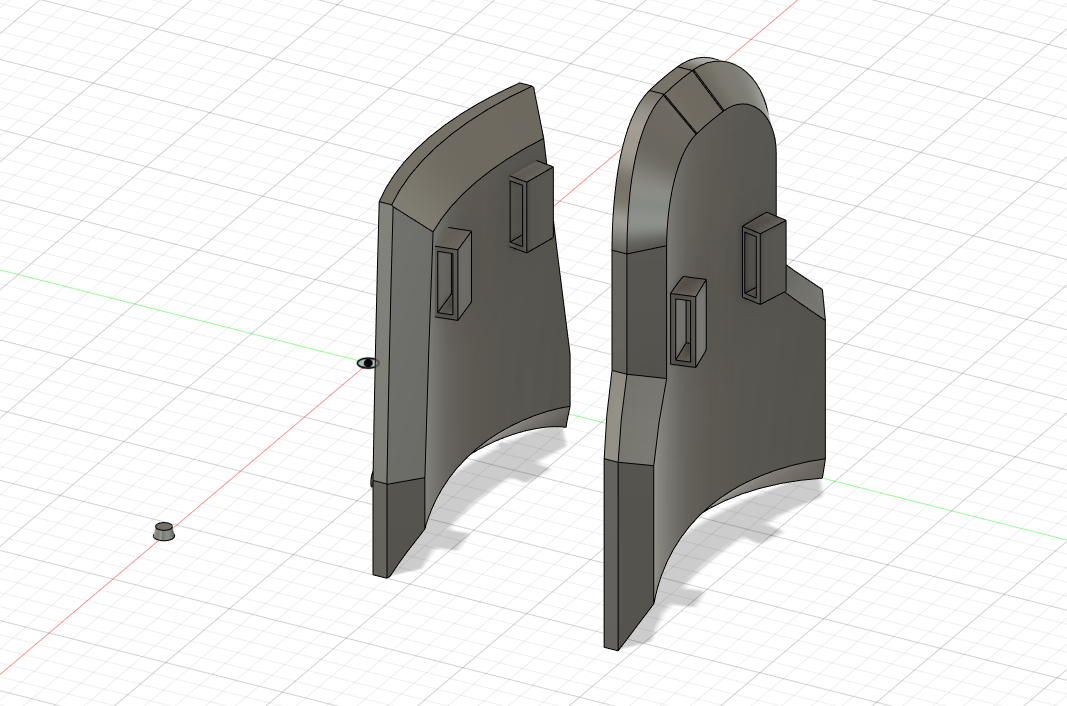Click the origin point marker on the grid
Screen dimensions: 1067x706
[367, 363]
